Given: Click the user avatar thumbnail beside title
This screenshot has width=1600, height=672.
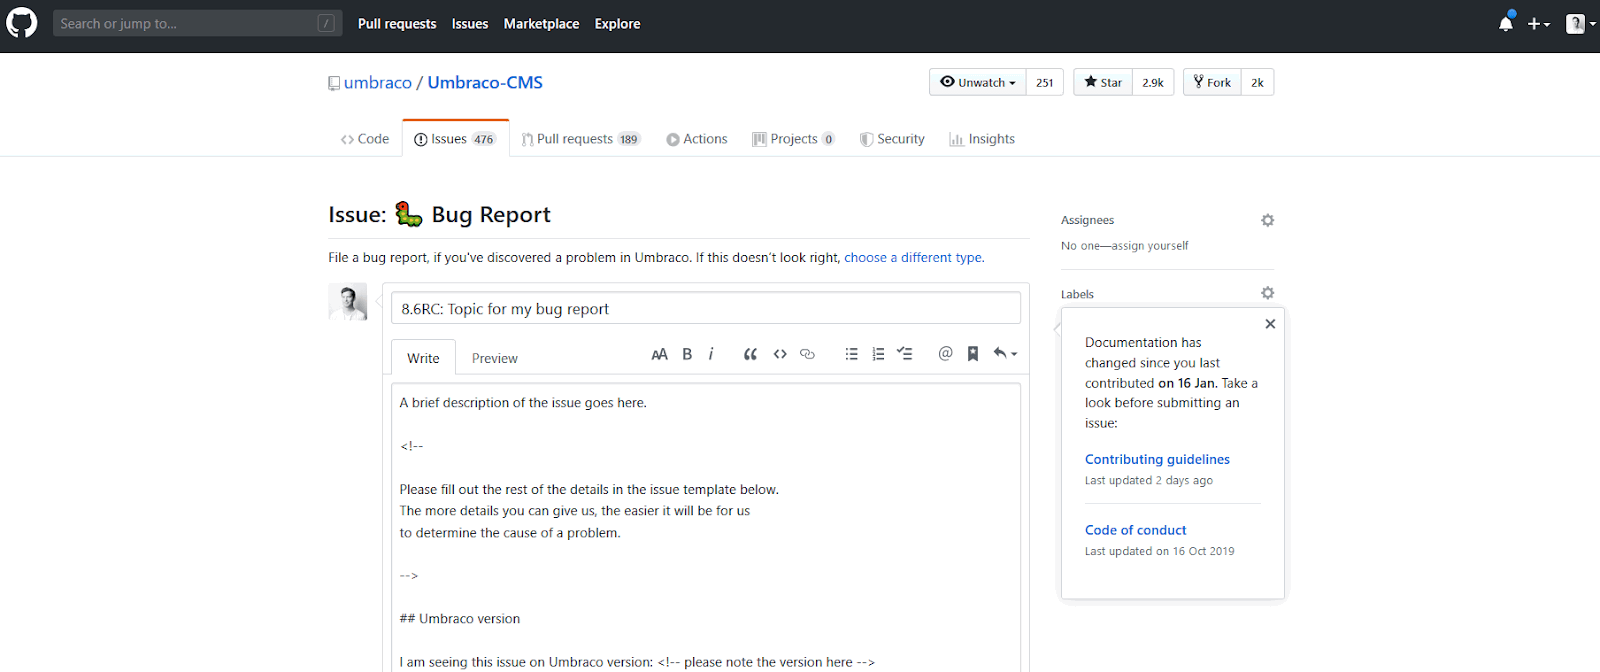Looking at the screenshot, I should pos(348,302).
